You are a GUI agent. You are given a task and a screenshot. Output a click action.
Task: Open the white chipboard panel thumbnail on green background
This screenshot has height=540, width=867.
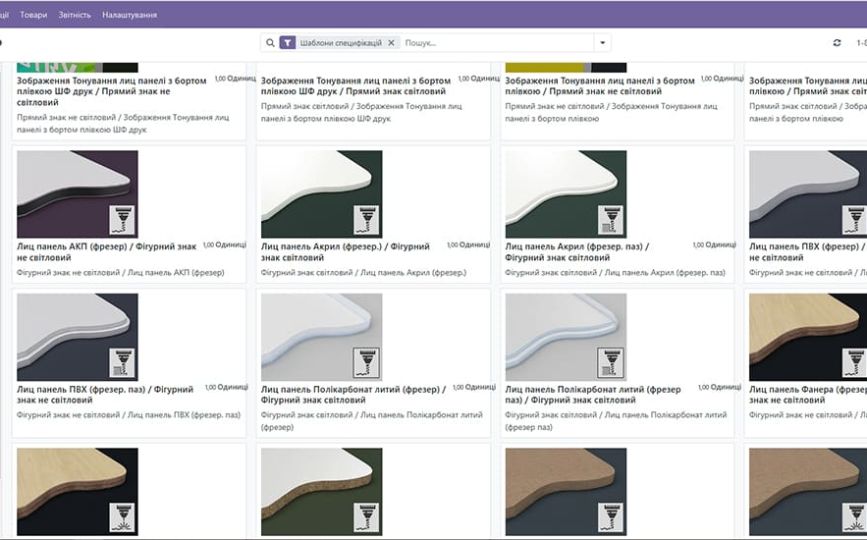321,491
